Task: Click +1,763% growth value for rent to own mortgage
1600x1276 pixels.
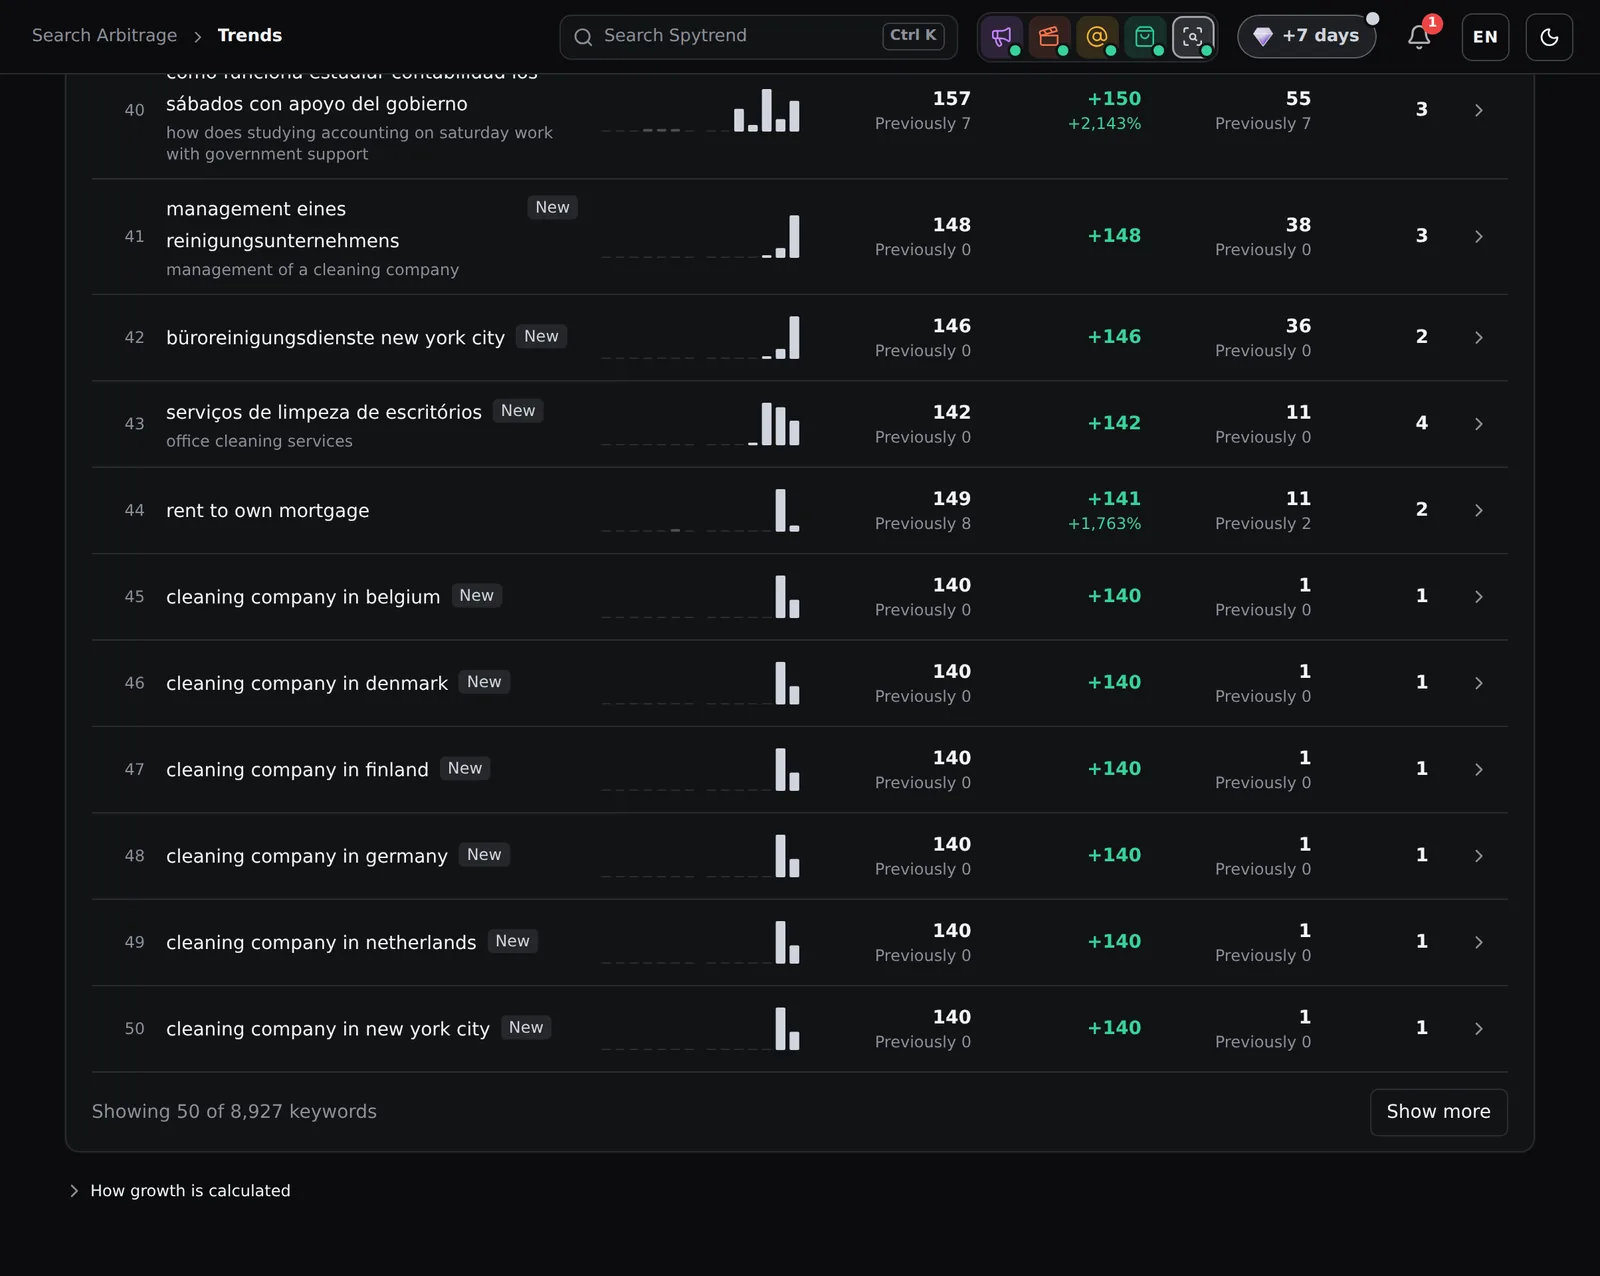Action: tap(1104, 523)
